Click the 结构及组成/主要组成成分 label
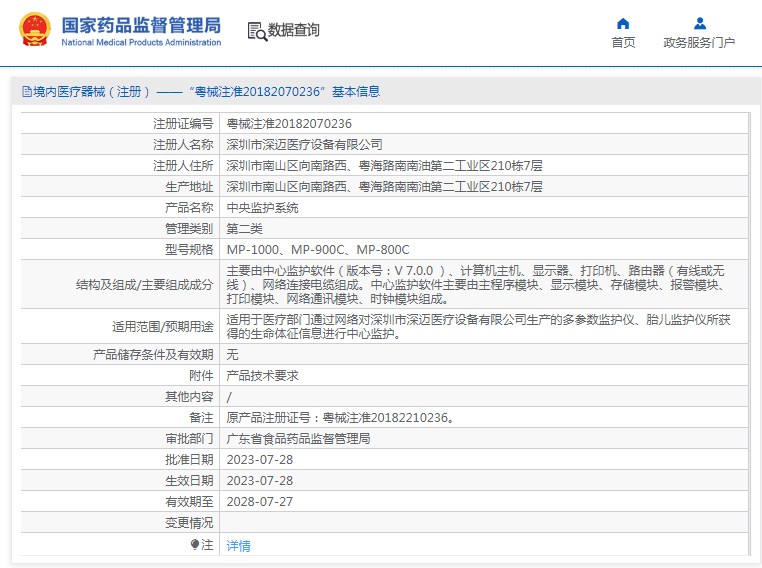 pyautogui.click(x=145, y=285)
